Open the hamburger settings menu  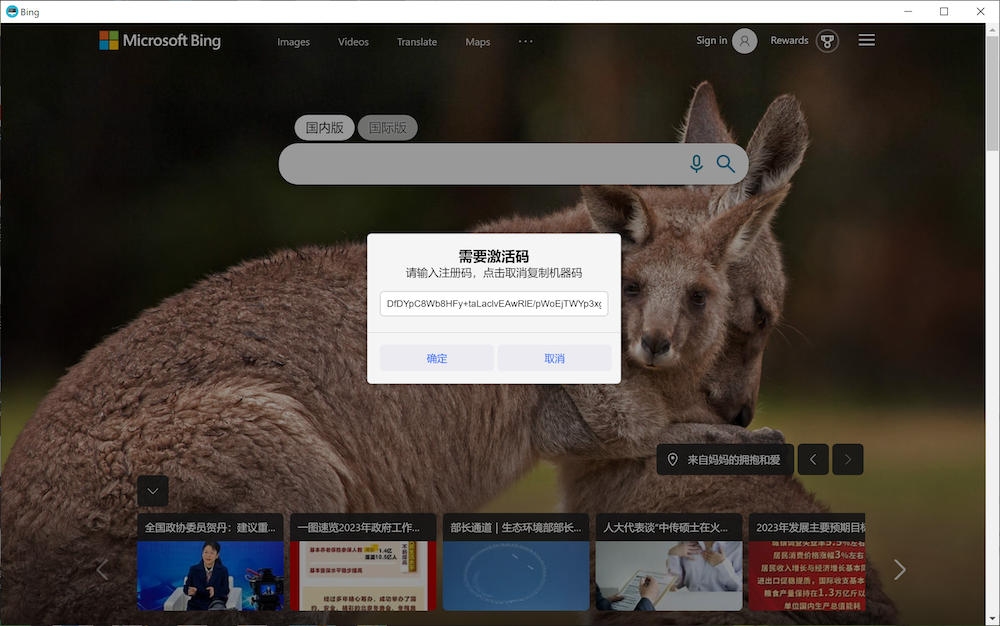coord(866,40)
